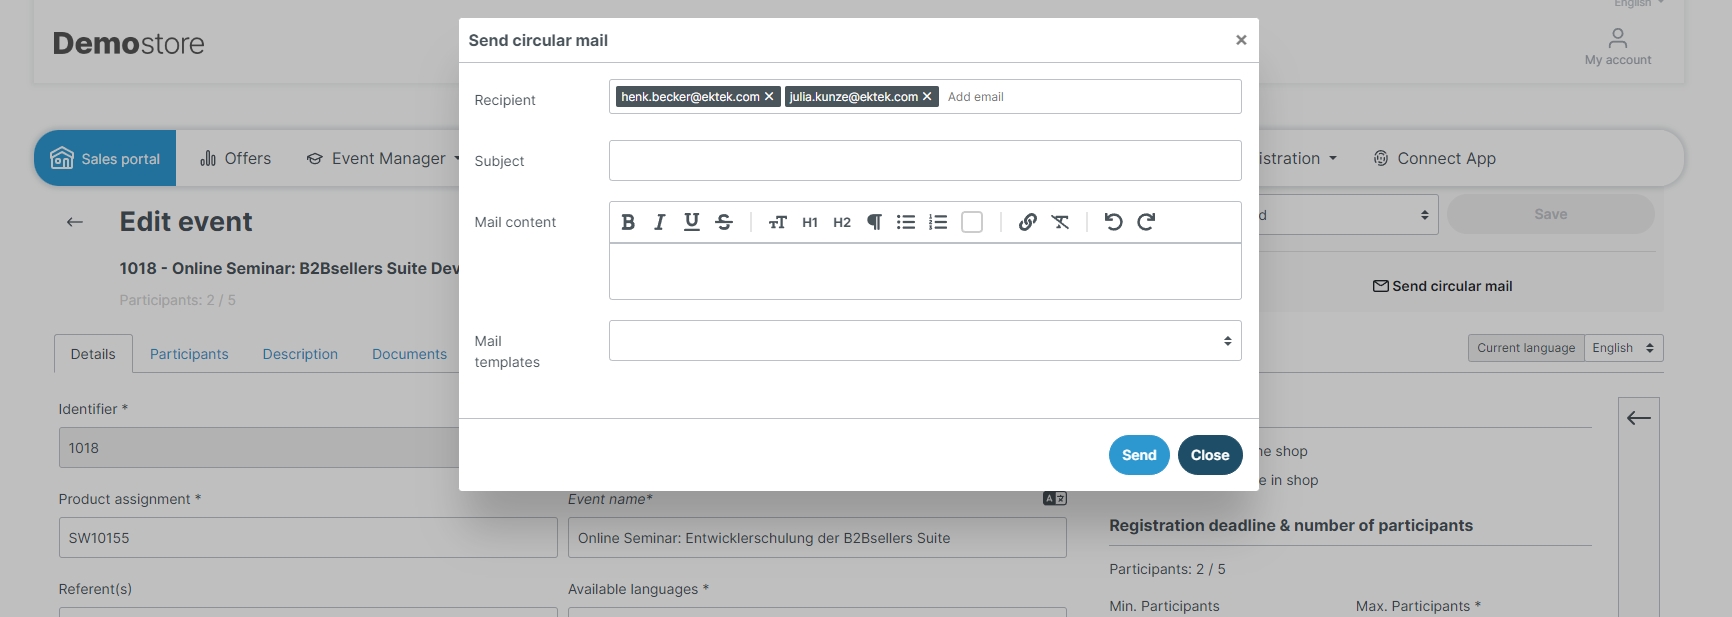Remove henk.becker@ektek.com from recipients
Image resolution: width=1732 pixels, height=617 pixels.
tap(769, 97)
